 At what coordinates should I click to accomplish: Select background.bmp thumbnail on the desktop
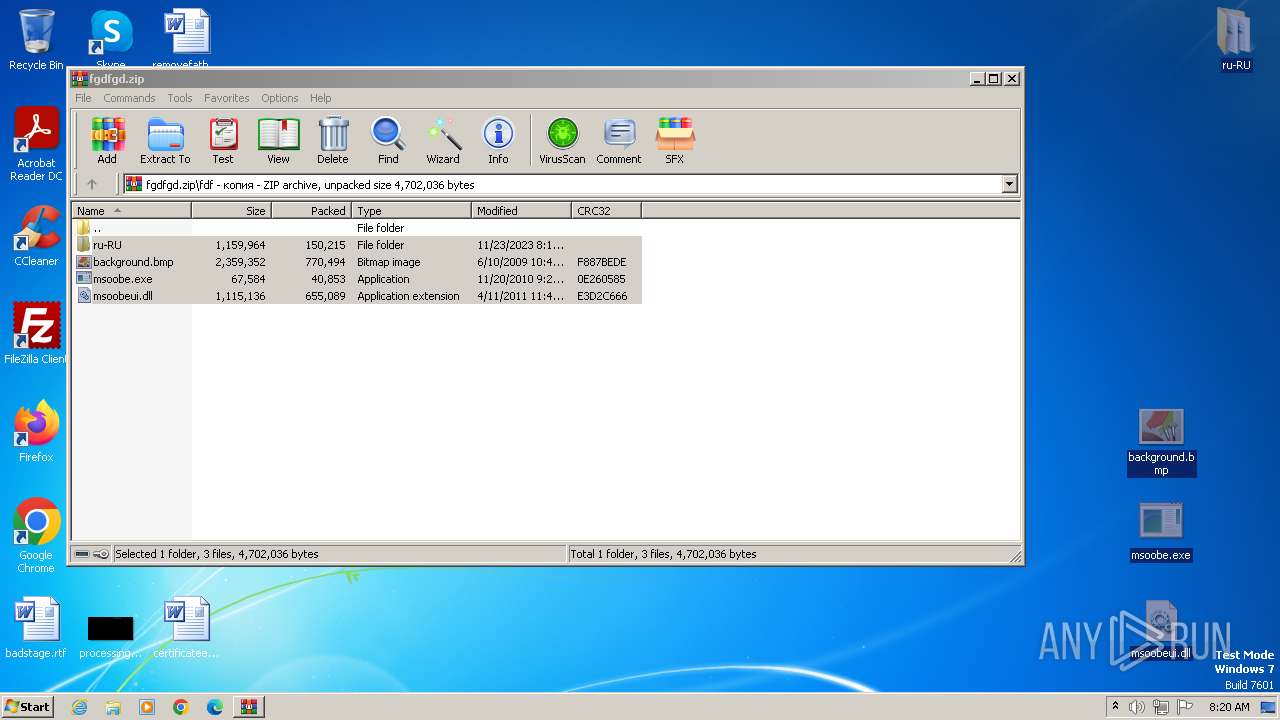click(1161, 442)
